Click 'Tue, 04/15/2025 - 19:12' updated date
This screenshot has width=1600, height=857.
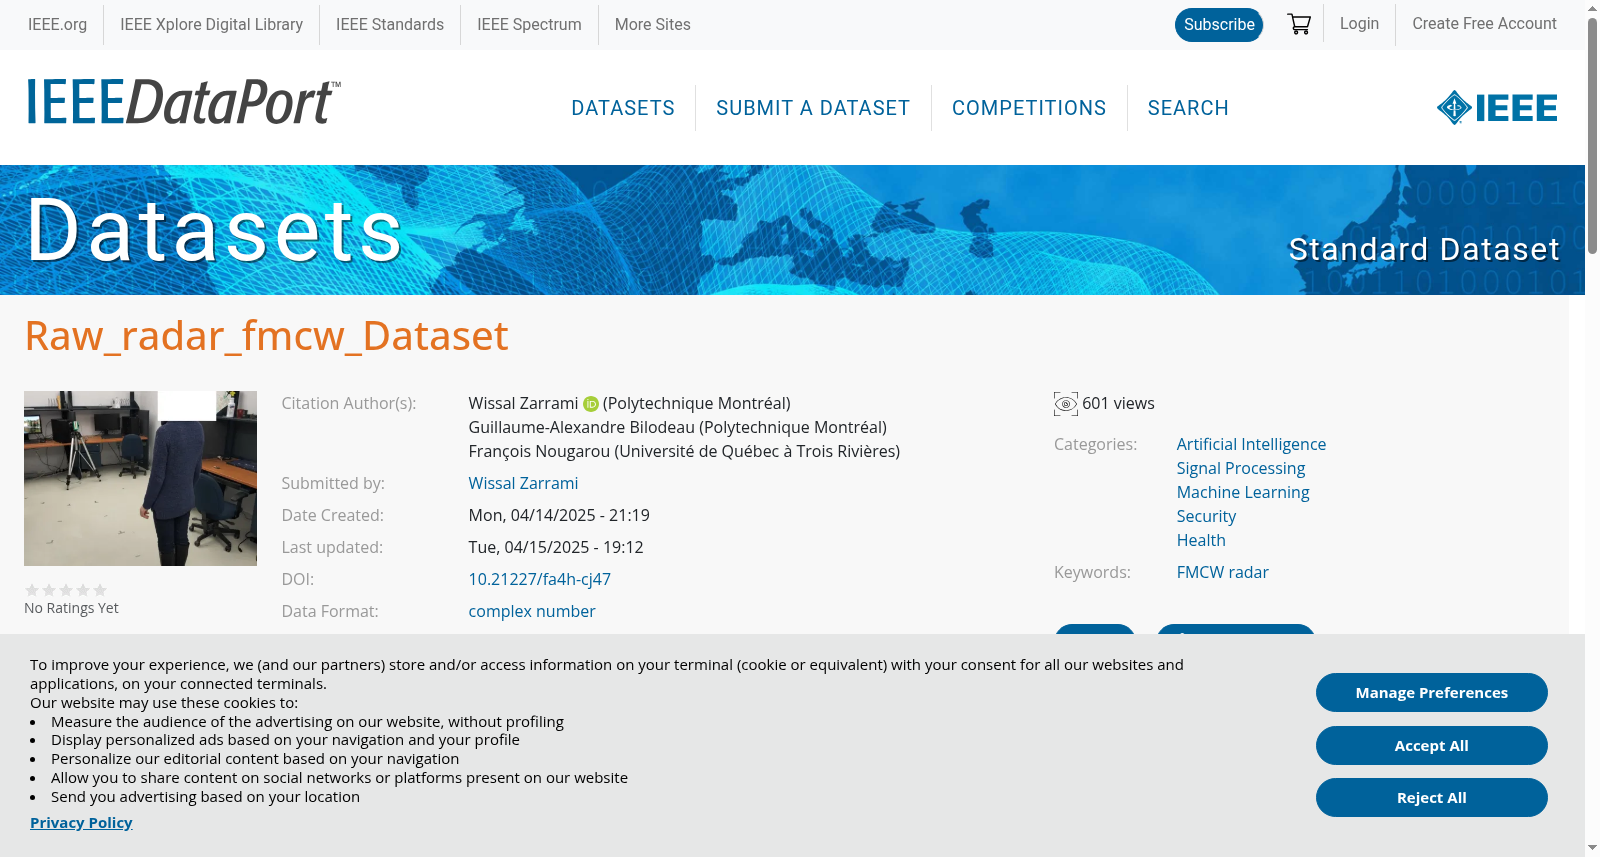pyautogui.click(x=556, y=547)
